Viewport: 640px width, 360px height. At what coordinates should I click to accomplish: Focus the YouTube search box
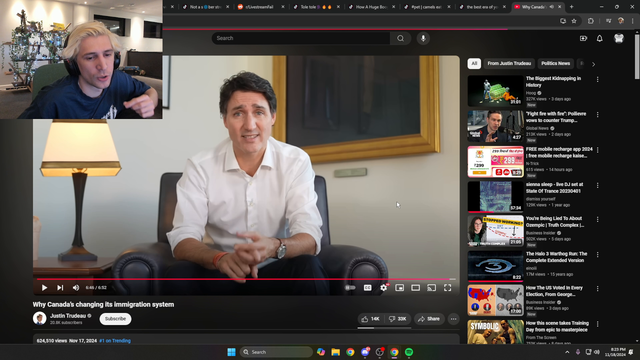click(301, 38)
